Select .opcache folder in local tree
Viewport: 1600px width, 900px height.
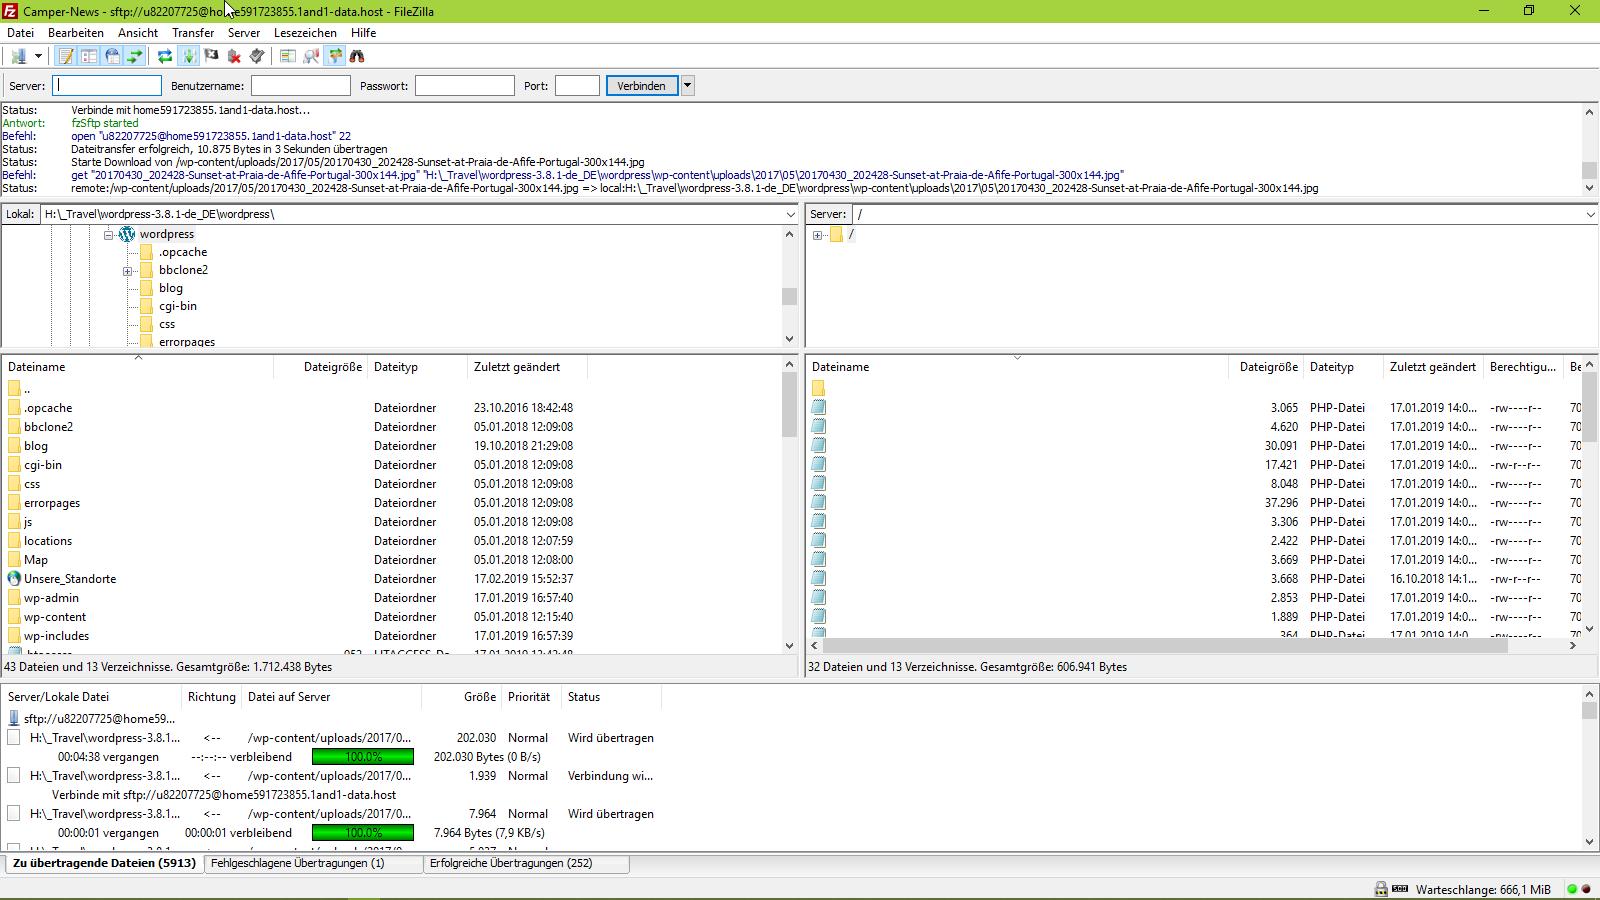coord(183,252)
